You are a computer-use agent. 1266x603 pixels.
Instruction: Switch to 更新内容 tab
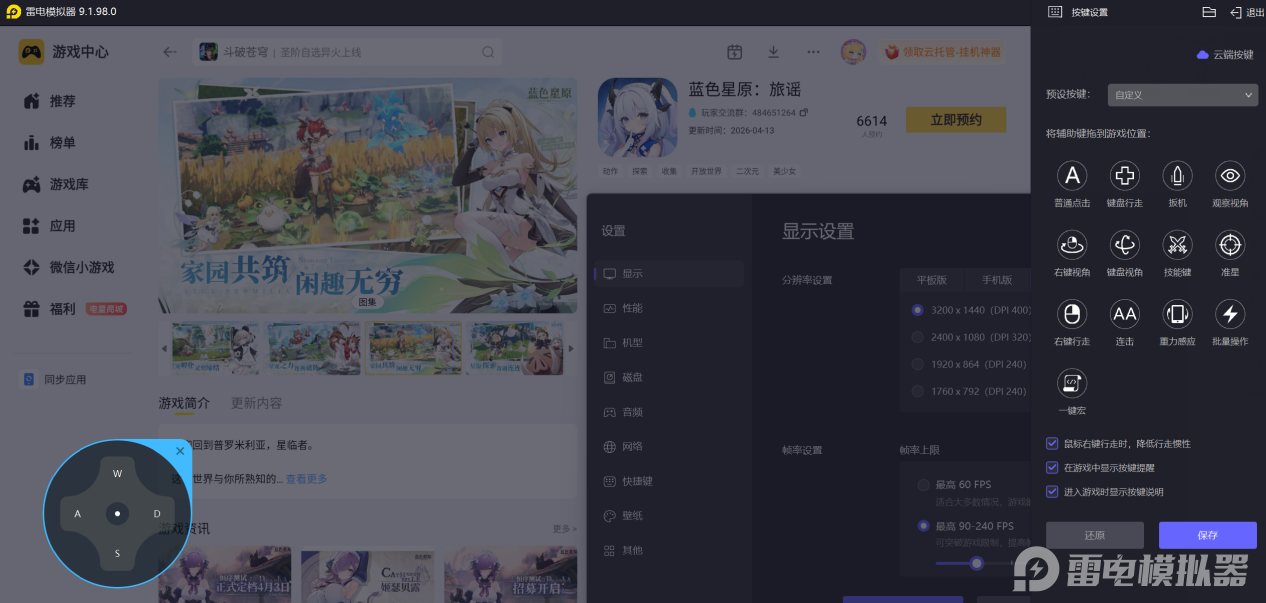coord(256,403)
